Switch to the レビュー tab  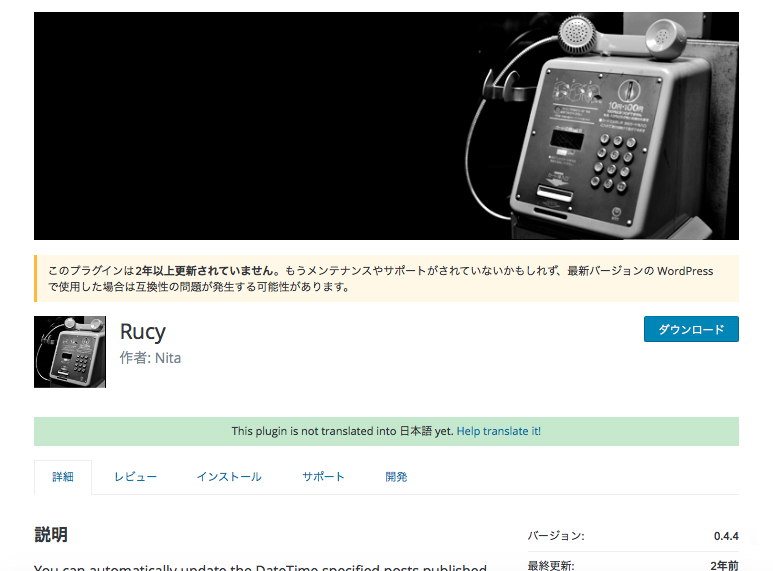(x=135, y=477)
